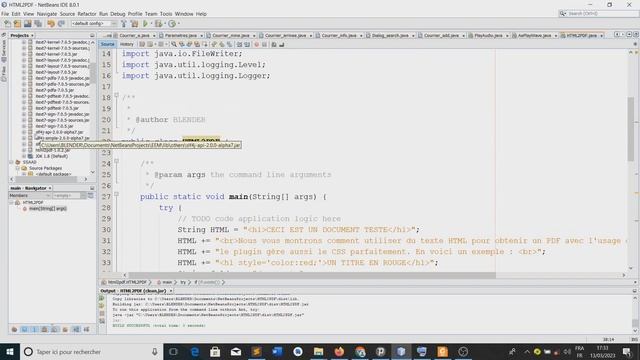Expand the SSAAD project node

coord(11,162)
